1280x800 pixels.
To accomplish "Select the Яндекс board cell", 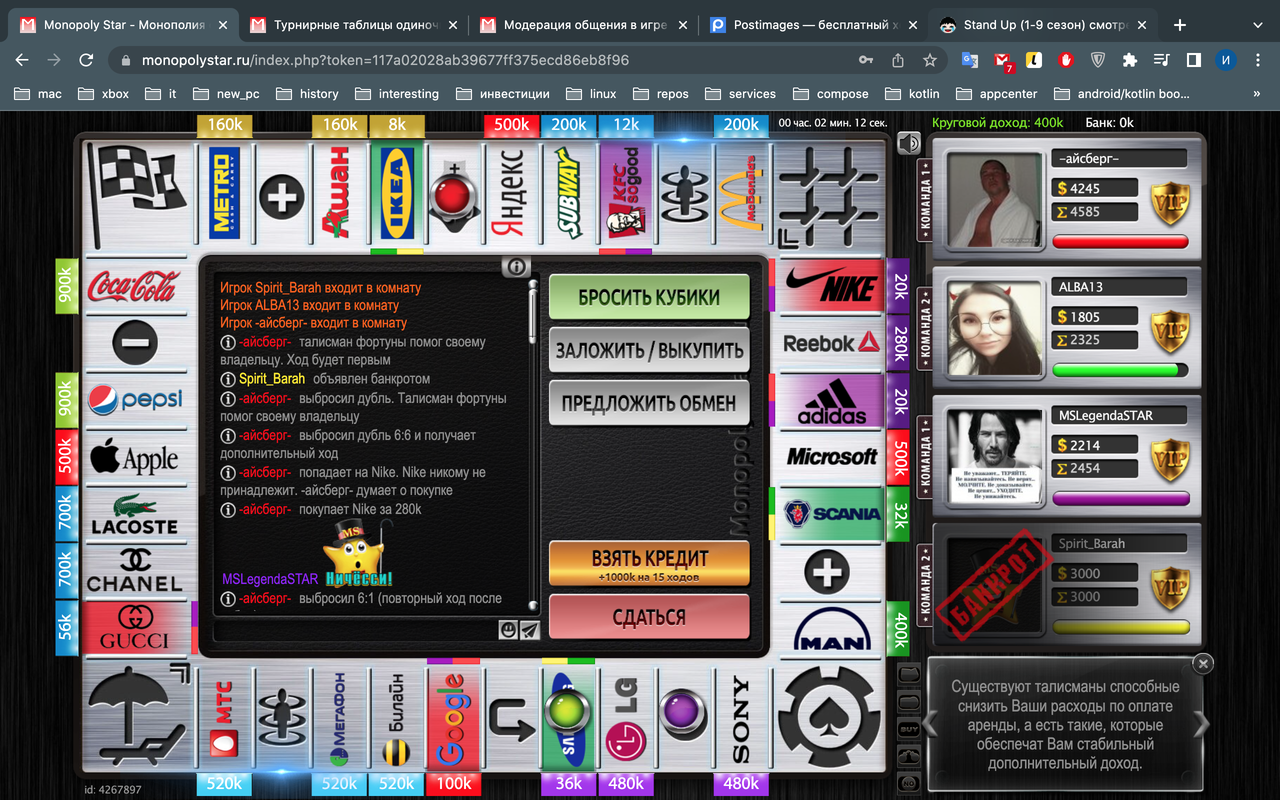I will [512, 194].
